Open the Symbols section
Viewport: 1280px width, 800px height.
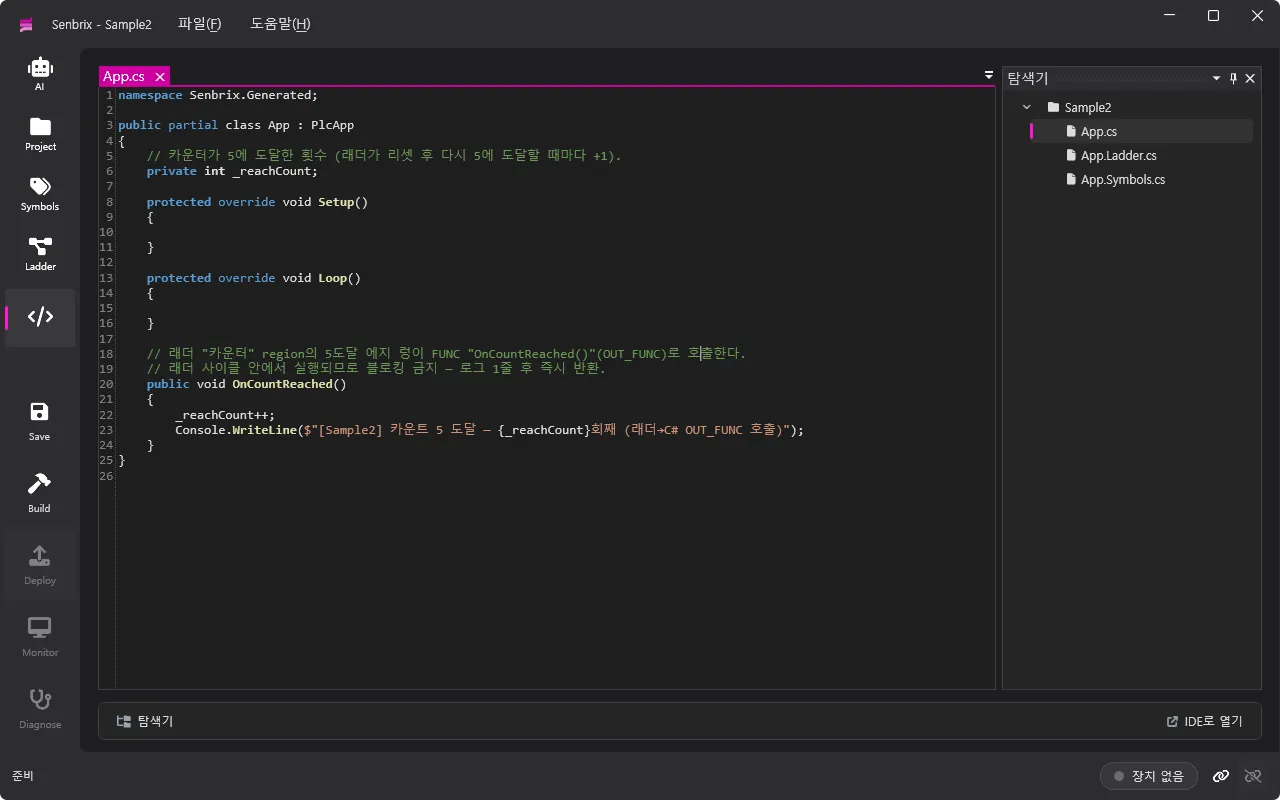click(40, 194)
